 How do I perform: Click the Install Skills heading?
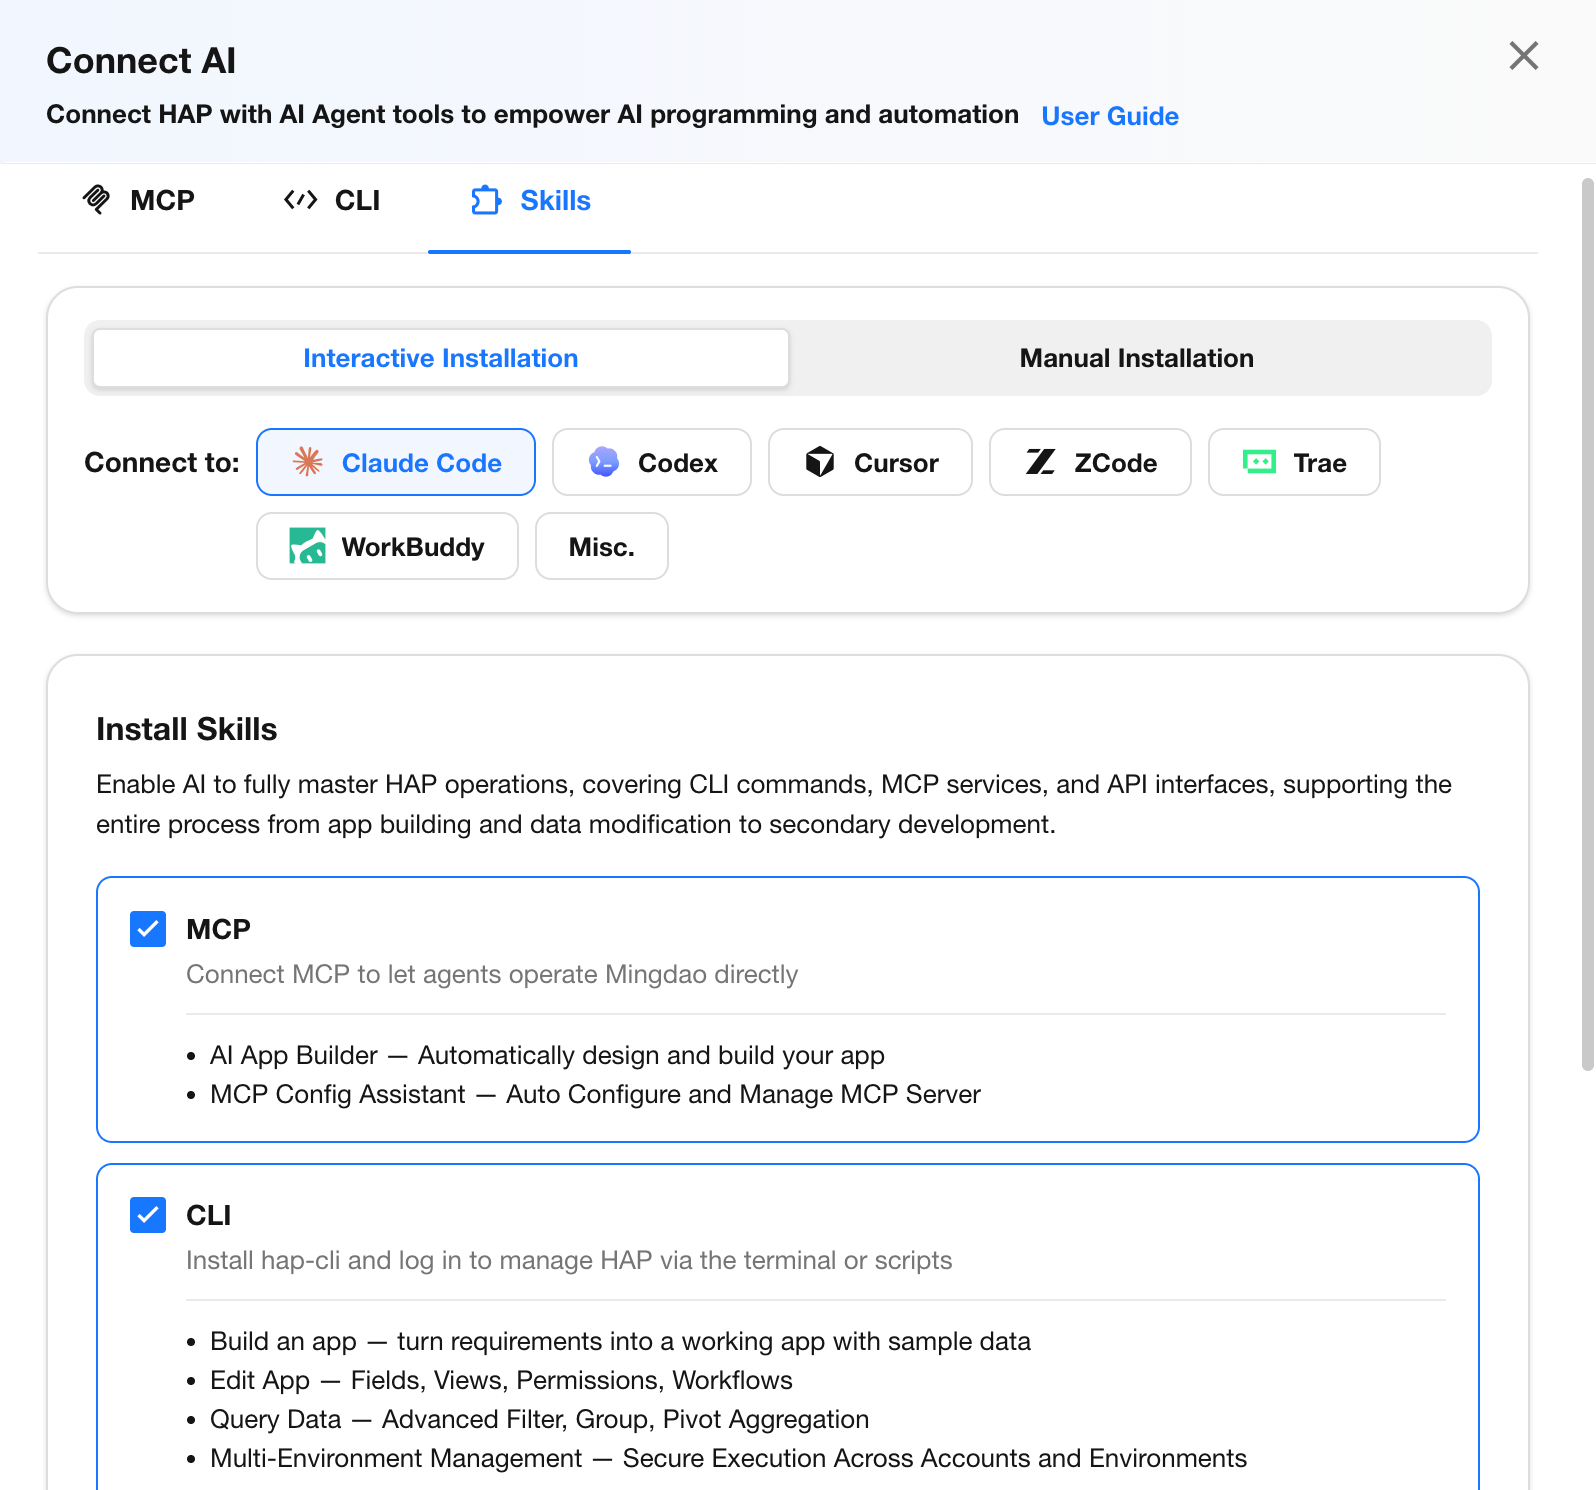pyautogui.click(x=187, y=729)
